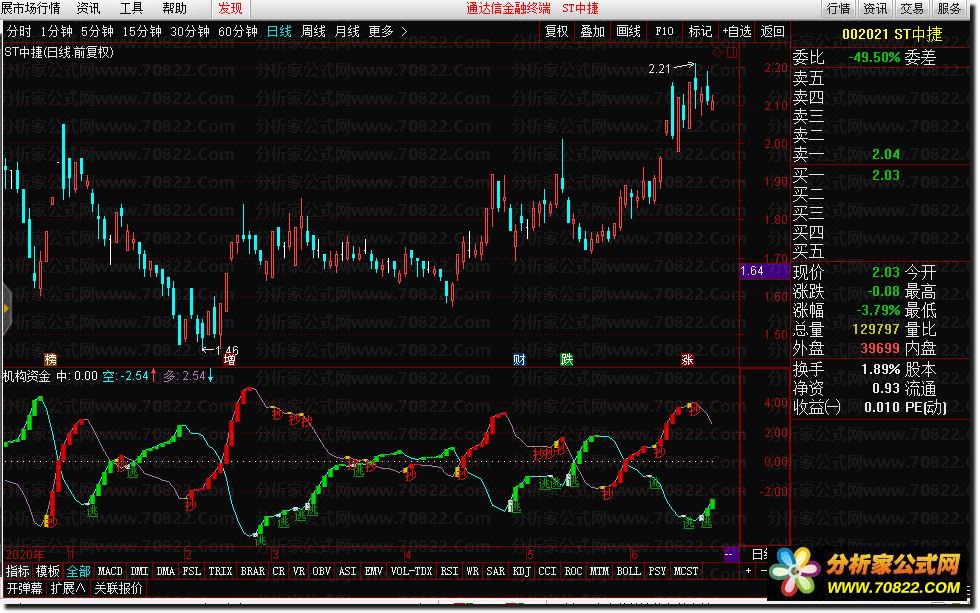
Task: Click the 行情 button at top right
Action: pyautogui.click(x=838, y=8)
